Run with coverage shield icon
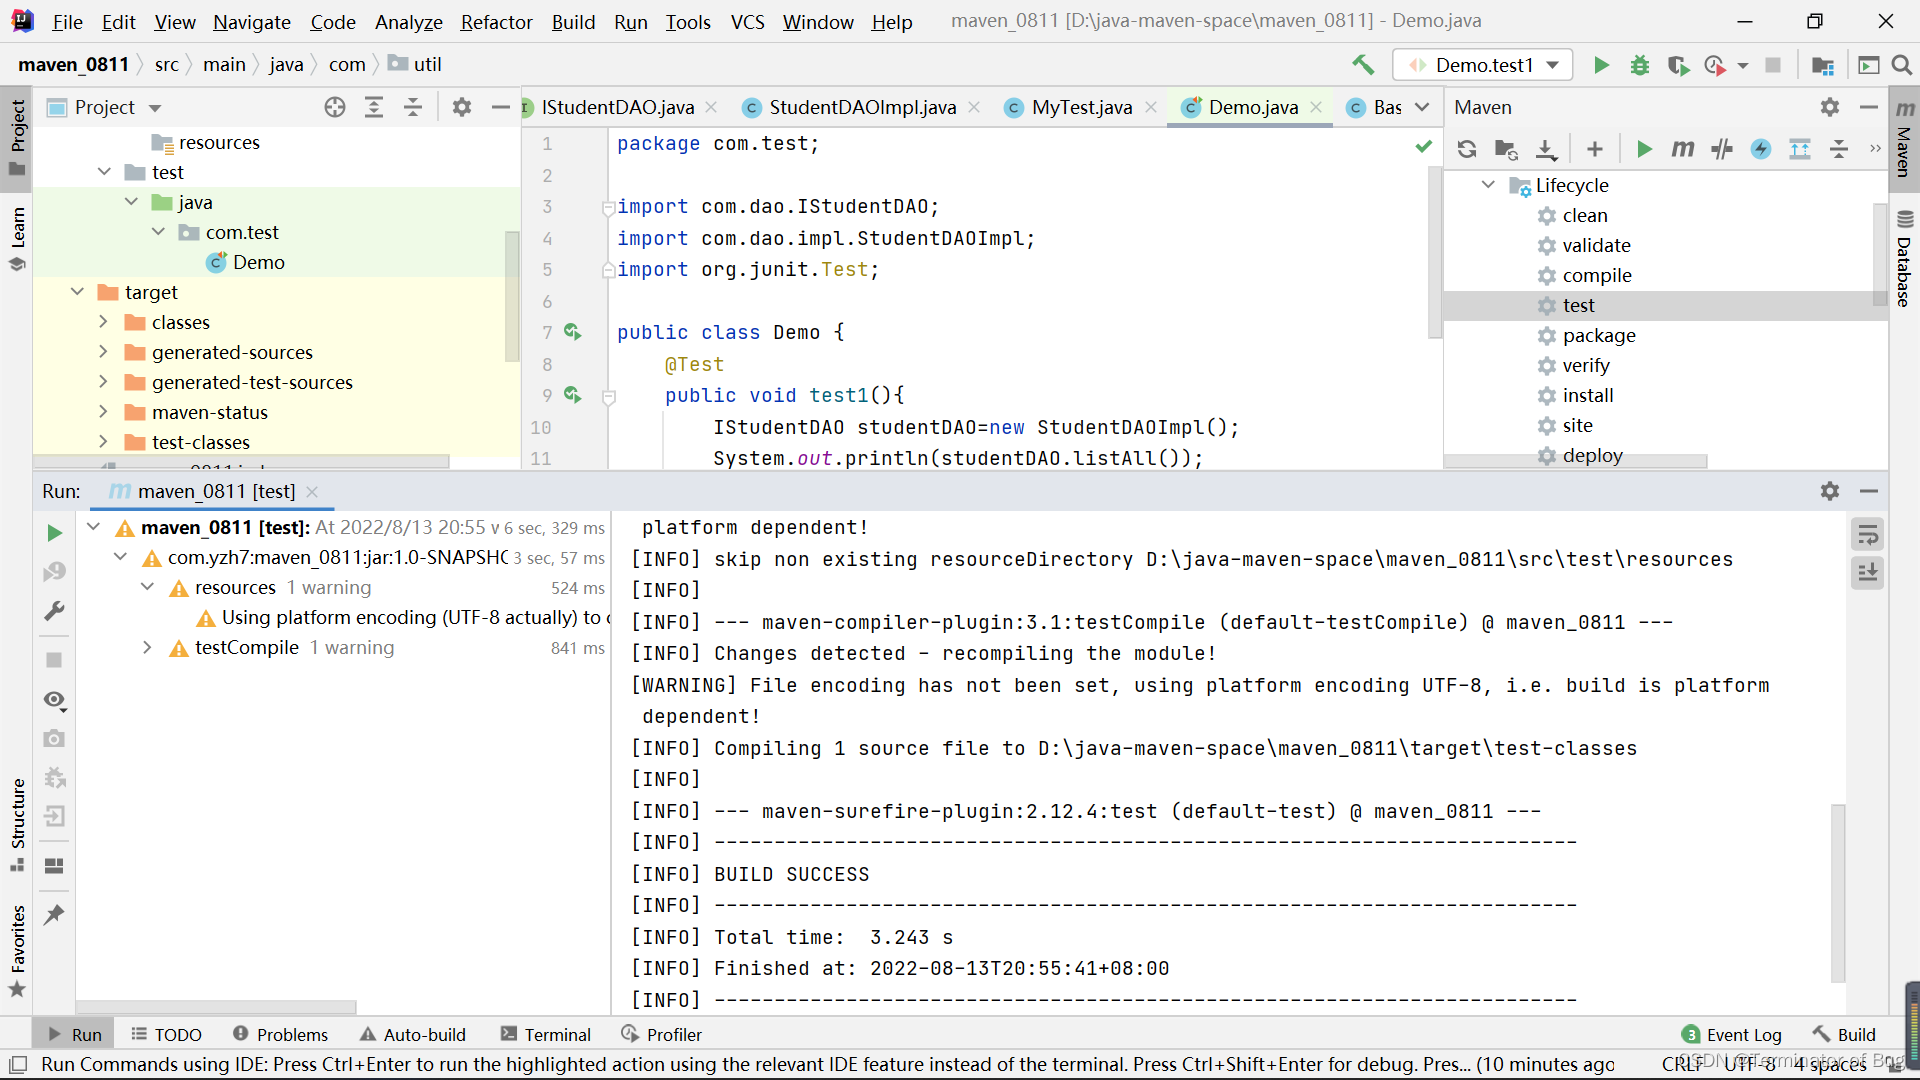1920x1080 pixels. point(1678,65)
